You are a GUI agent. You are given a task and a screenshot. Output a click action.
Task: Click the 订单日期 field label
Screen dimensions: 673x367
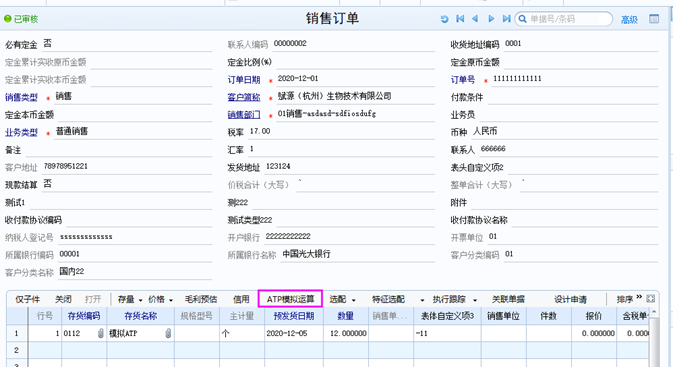[244, 80]
